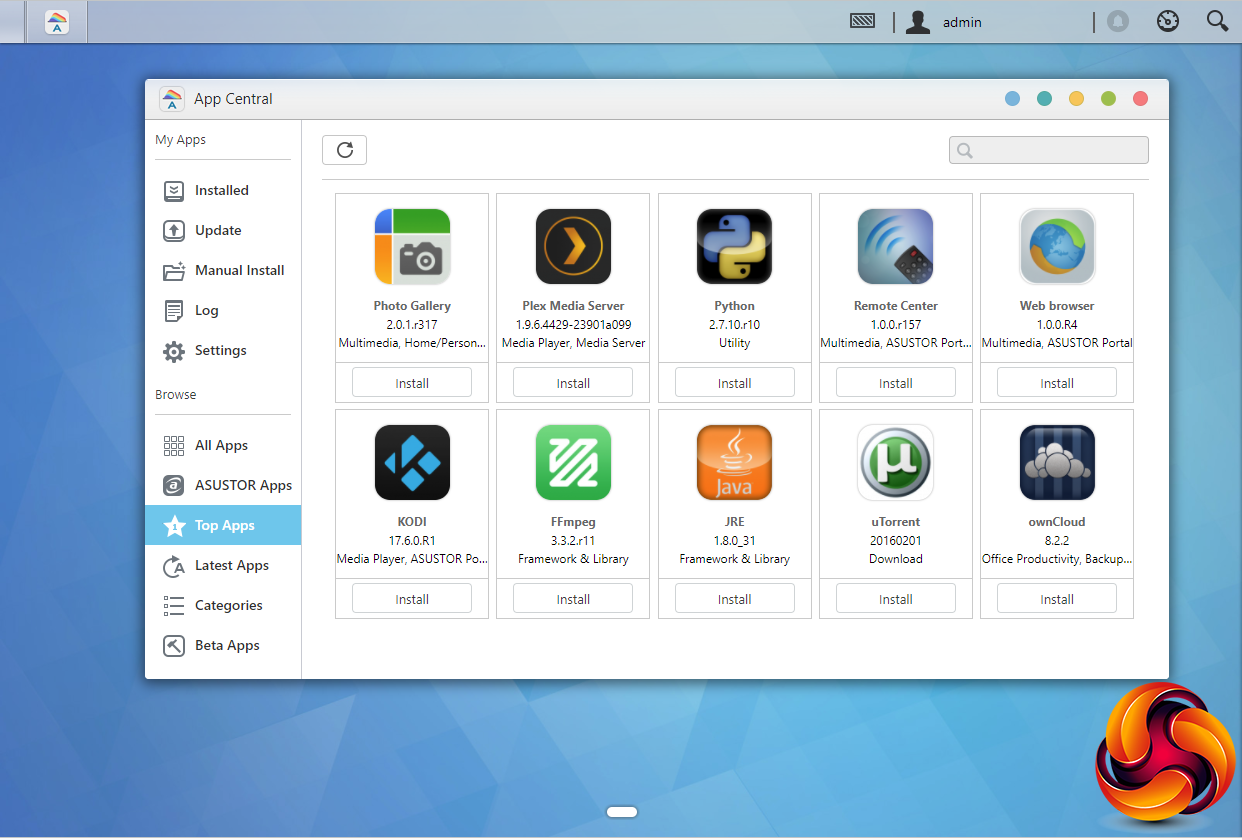This screenshot has width=1242, height=840.
Task: Open the system gauge icon in top bar
Action: [x=1168, y=21]
